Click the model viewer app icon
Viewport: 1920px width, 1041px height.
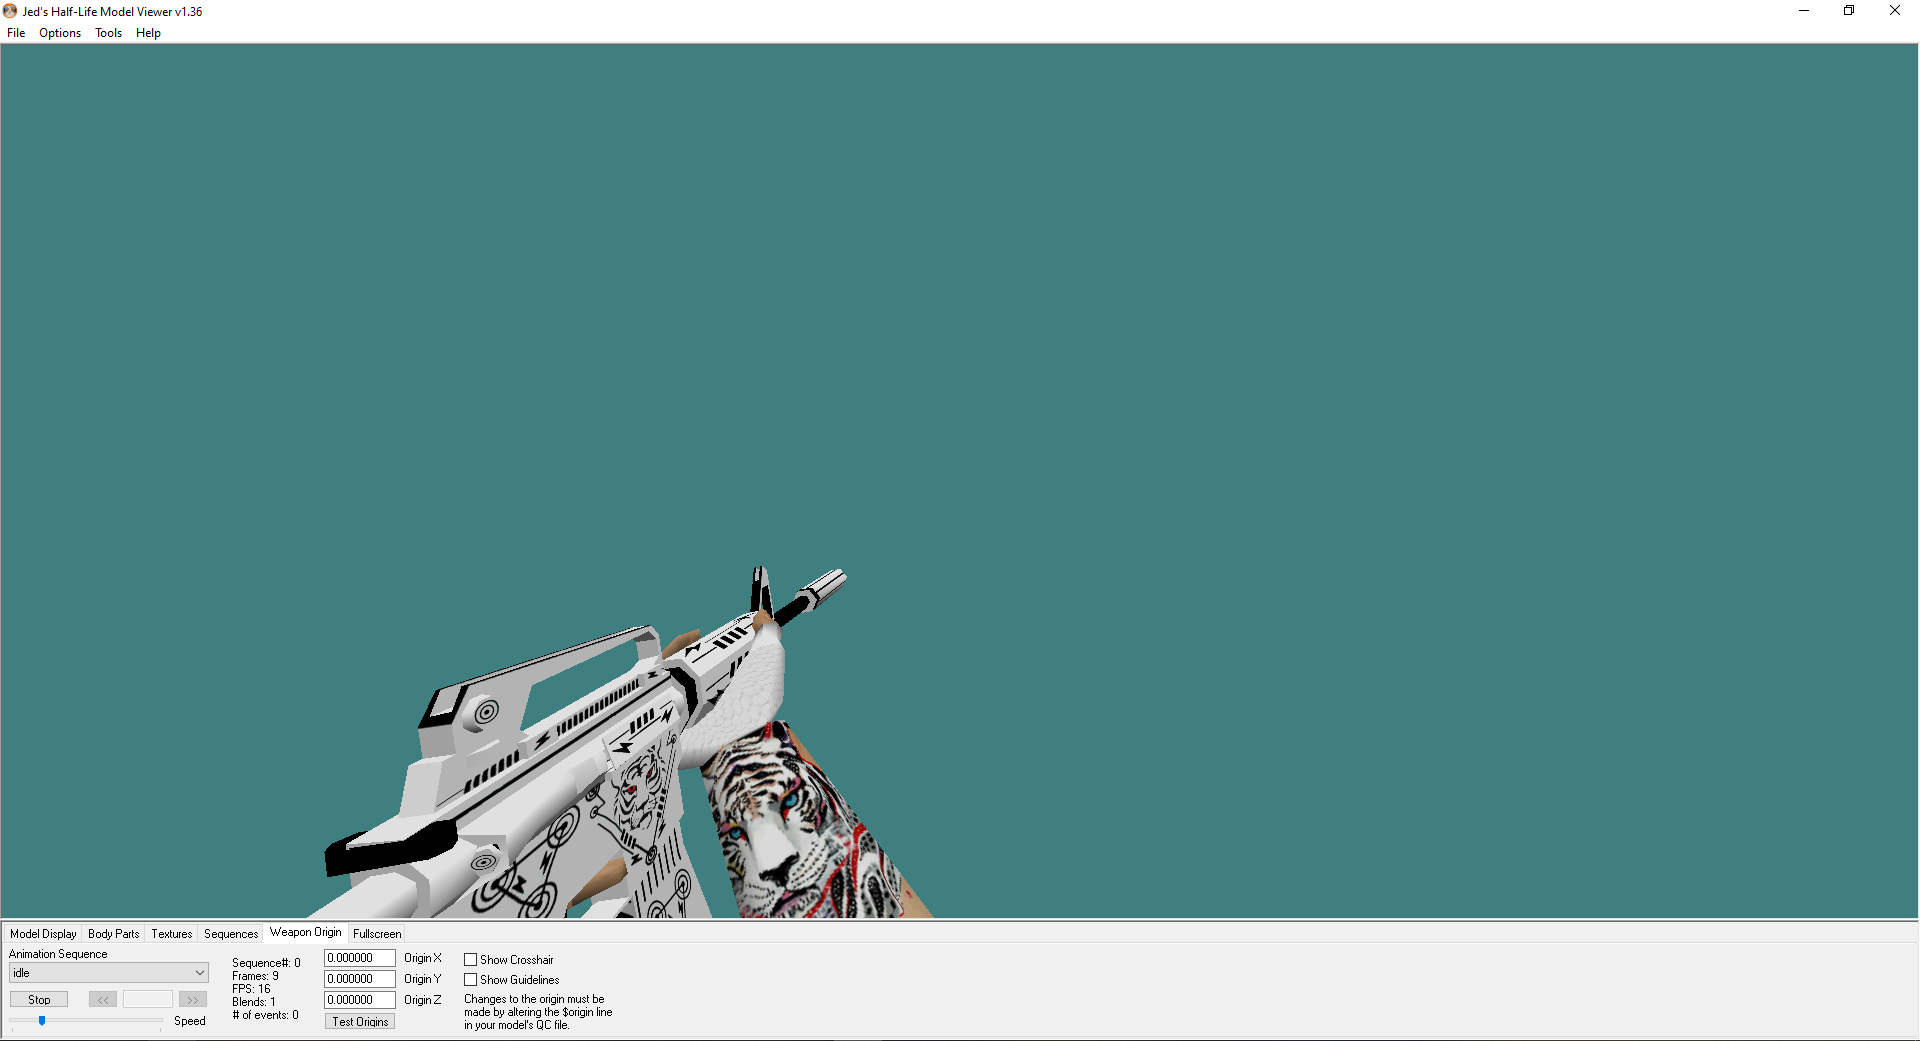point(10,11)
